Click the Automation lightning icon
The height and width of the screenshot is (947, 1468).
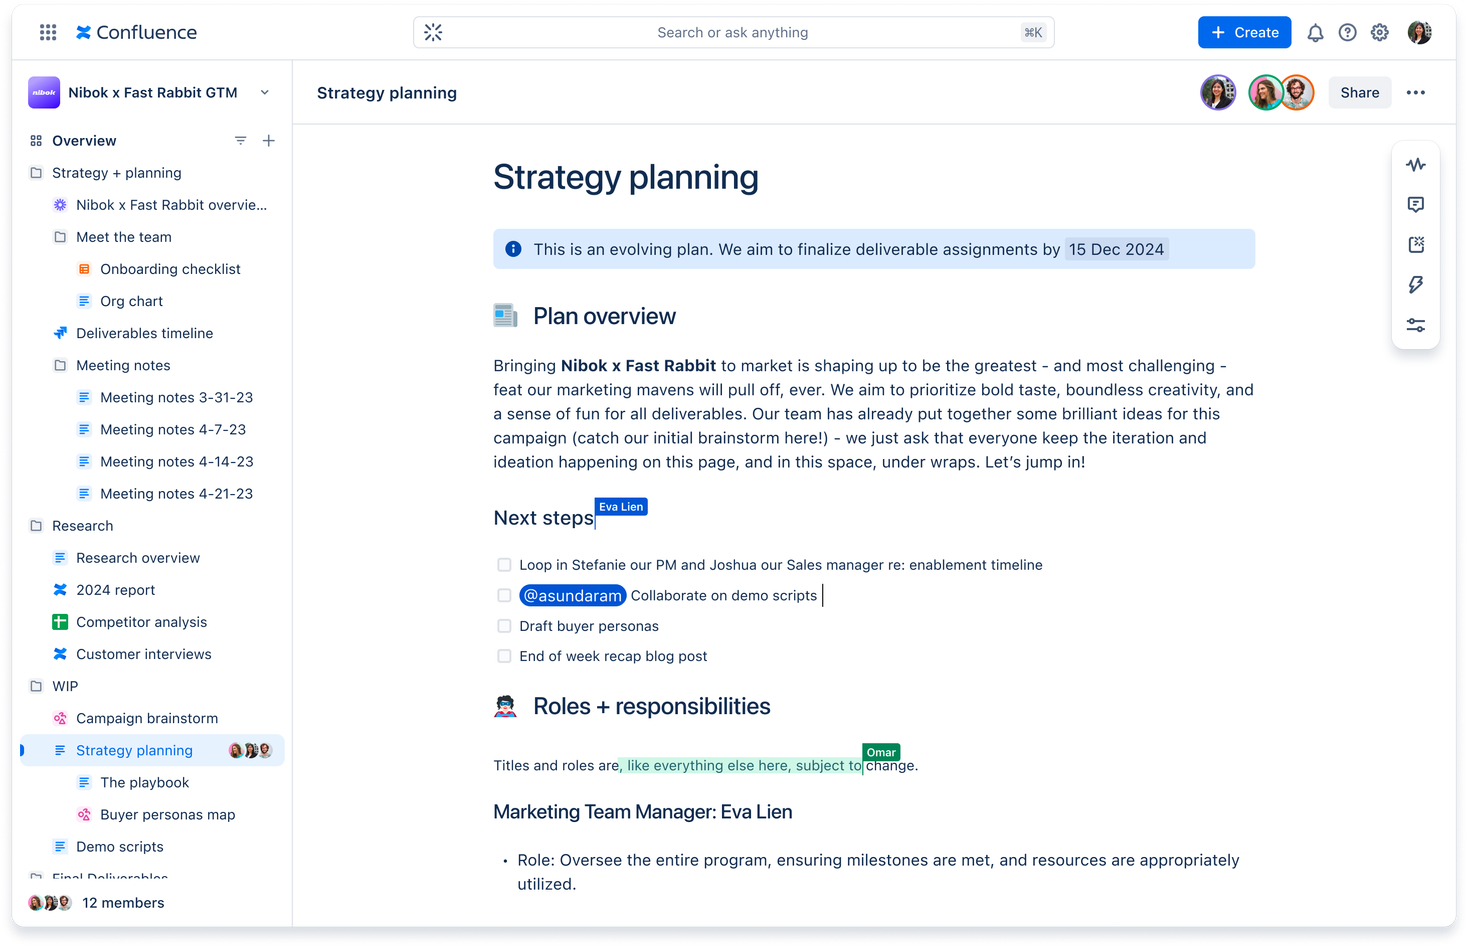pyautogui.click(x=1415, y=284)
